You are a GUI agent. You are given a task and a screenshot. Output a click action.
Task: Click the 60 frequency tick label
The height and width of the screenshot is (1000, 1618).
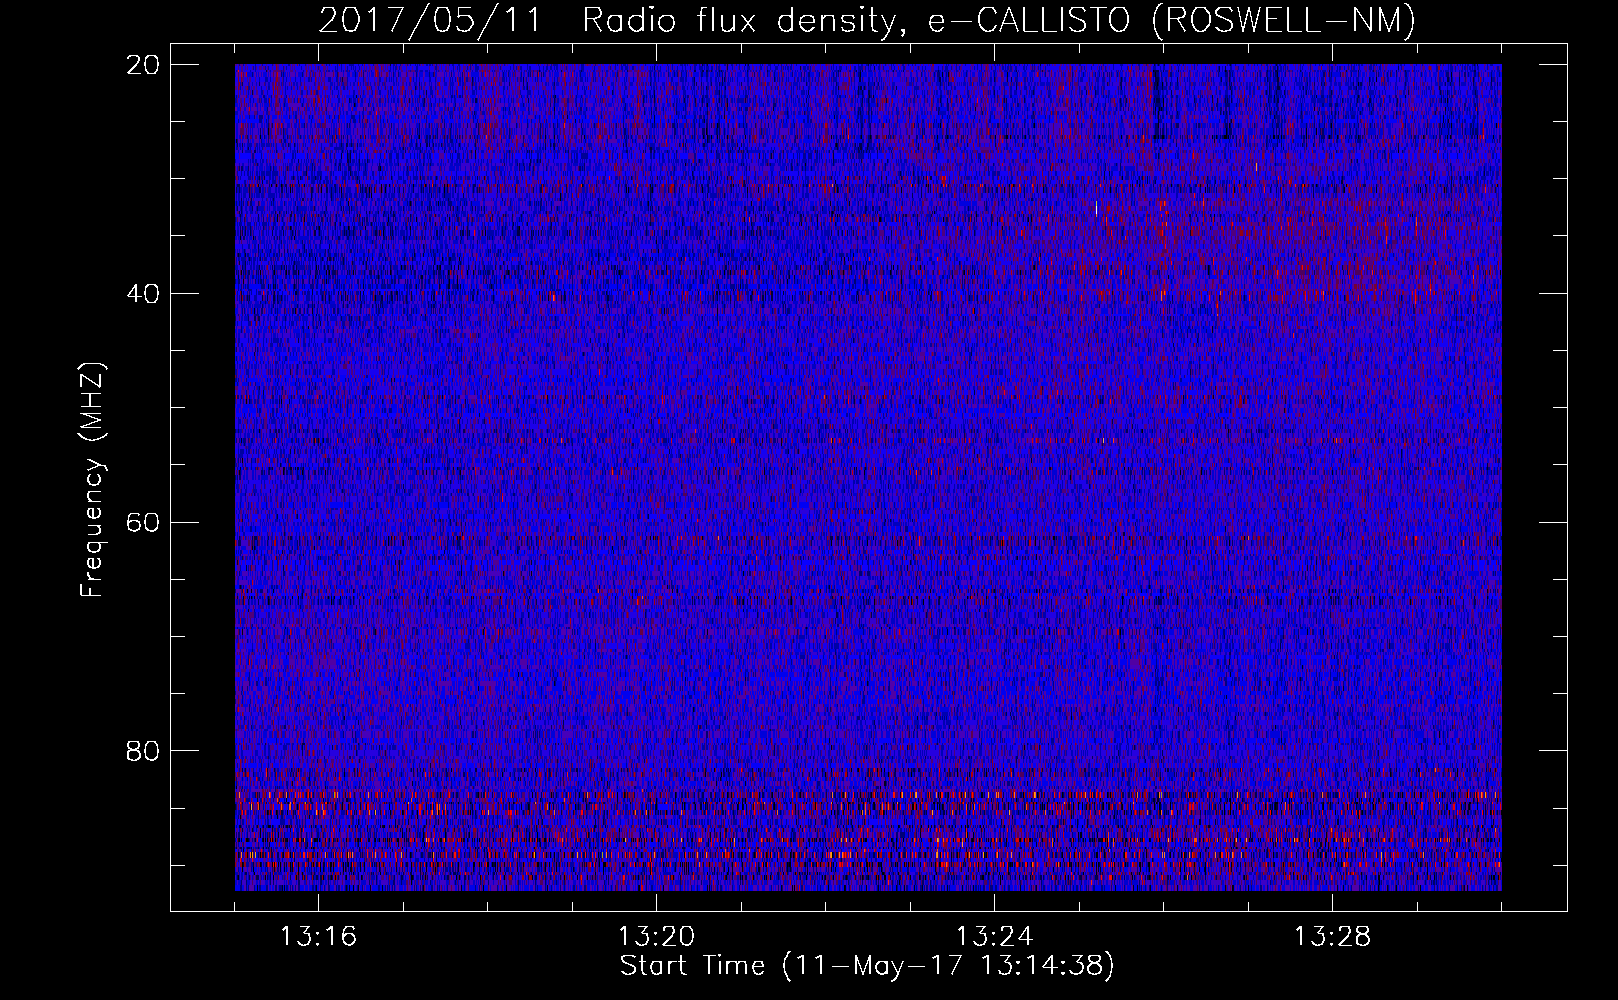click(x=143, y=523)
